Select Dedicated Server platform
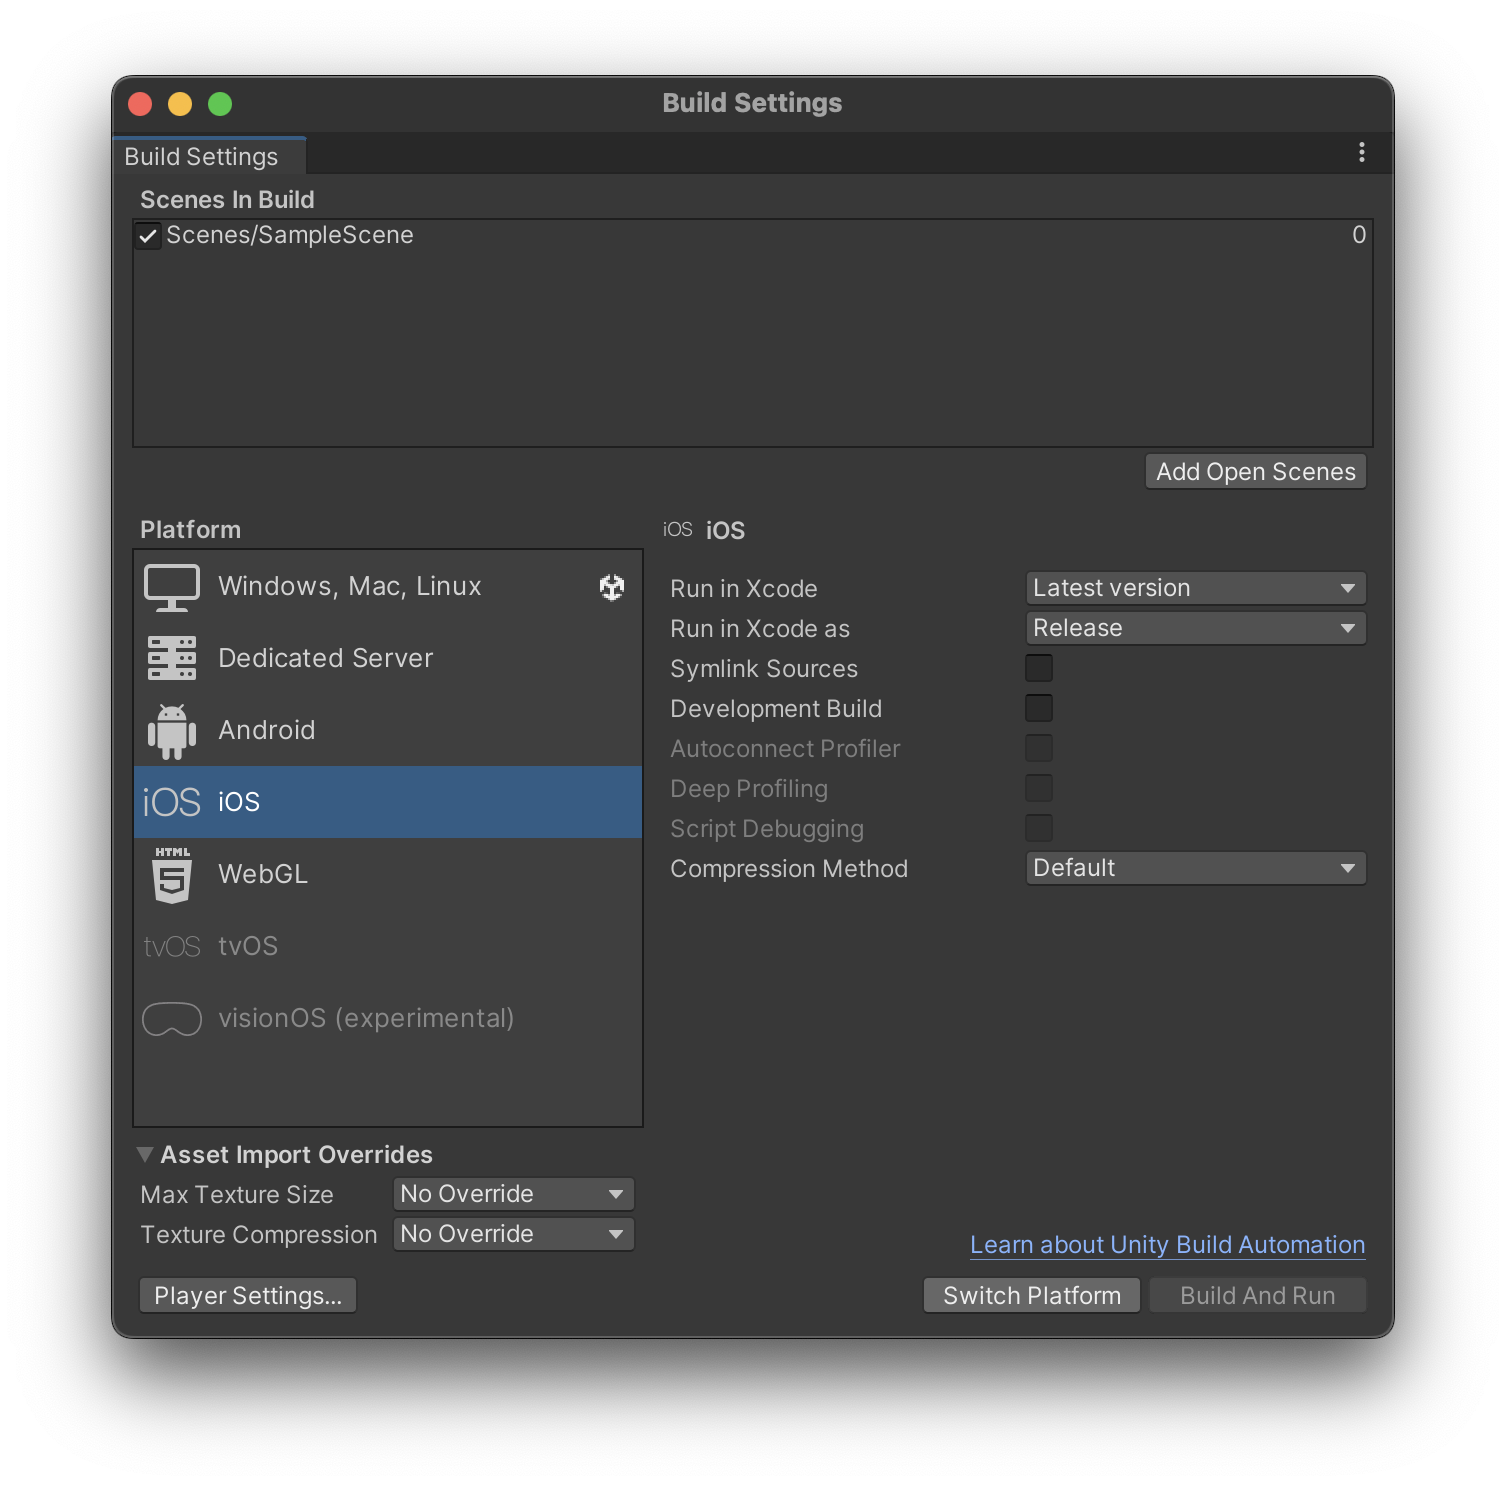Viewport: 1506px width, 1486px height. point(388,658)
